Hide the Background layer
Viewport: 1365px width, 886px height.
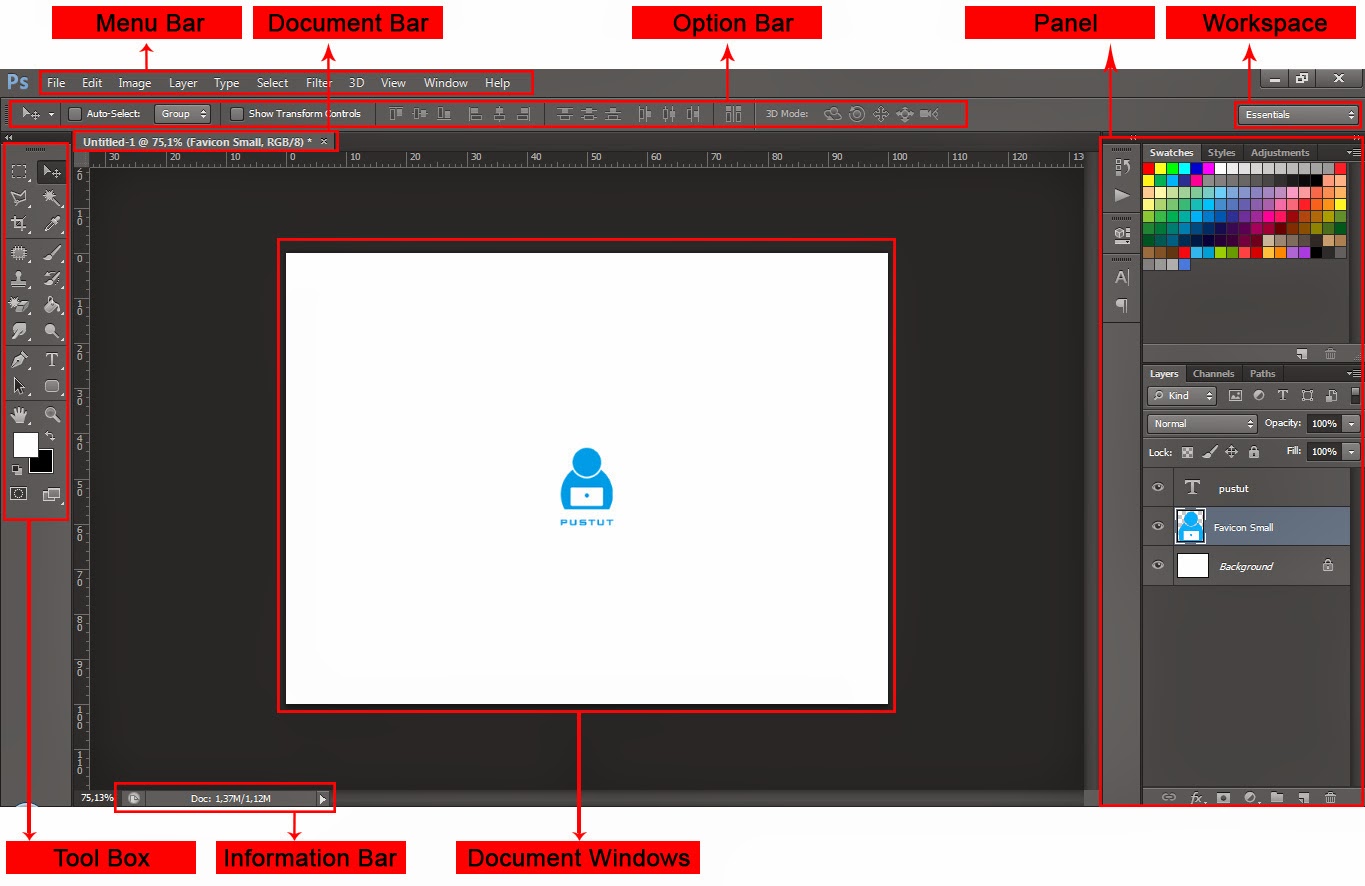point(1157,566)
